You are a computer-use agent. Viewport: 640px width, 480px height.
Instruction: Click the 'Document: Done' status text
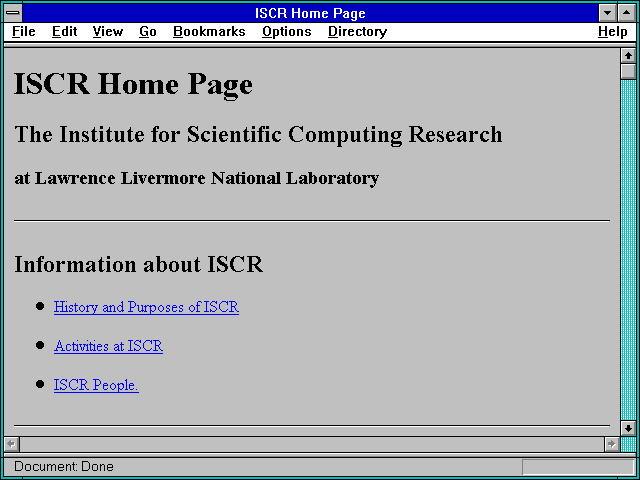(x=64, y=467)
